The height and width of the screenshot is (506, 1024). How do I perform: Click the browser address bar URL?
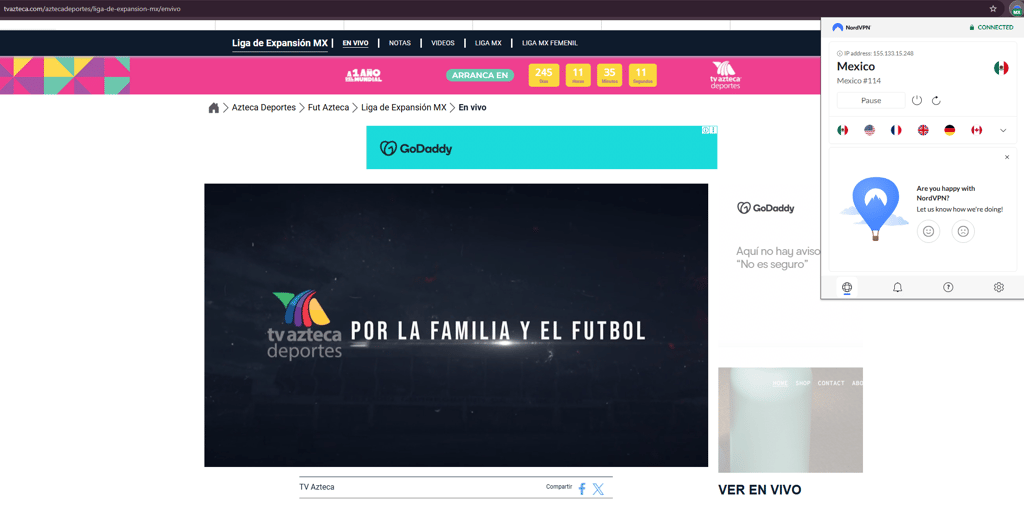92,9
